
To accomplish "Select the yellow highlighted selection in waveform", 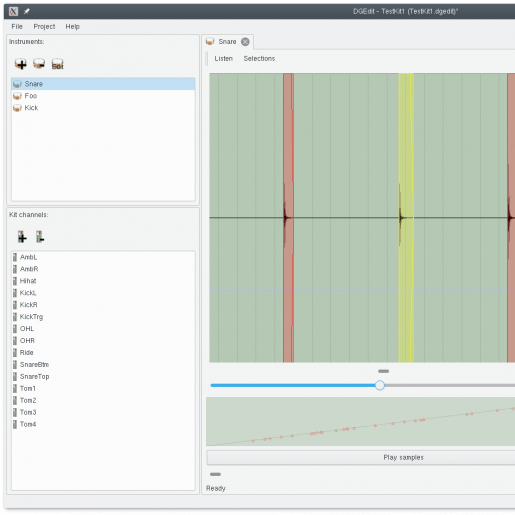I will pos(406,218).
